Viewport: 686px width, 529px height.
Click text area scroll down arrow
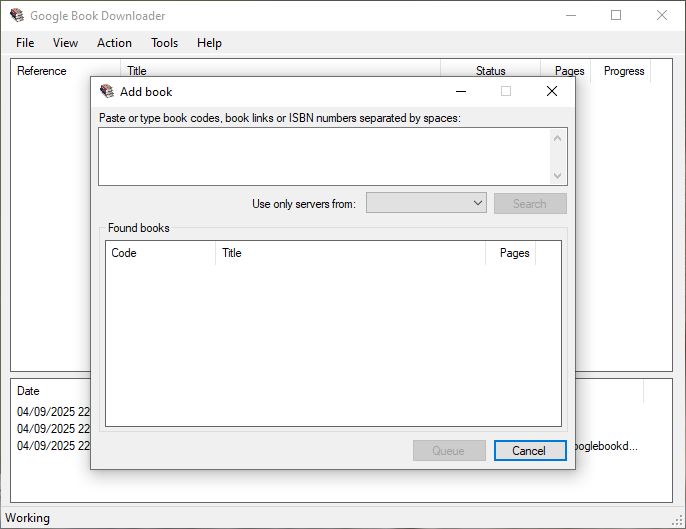point(557,175)
